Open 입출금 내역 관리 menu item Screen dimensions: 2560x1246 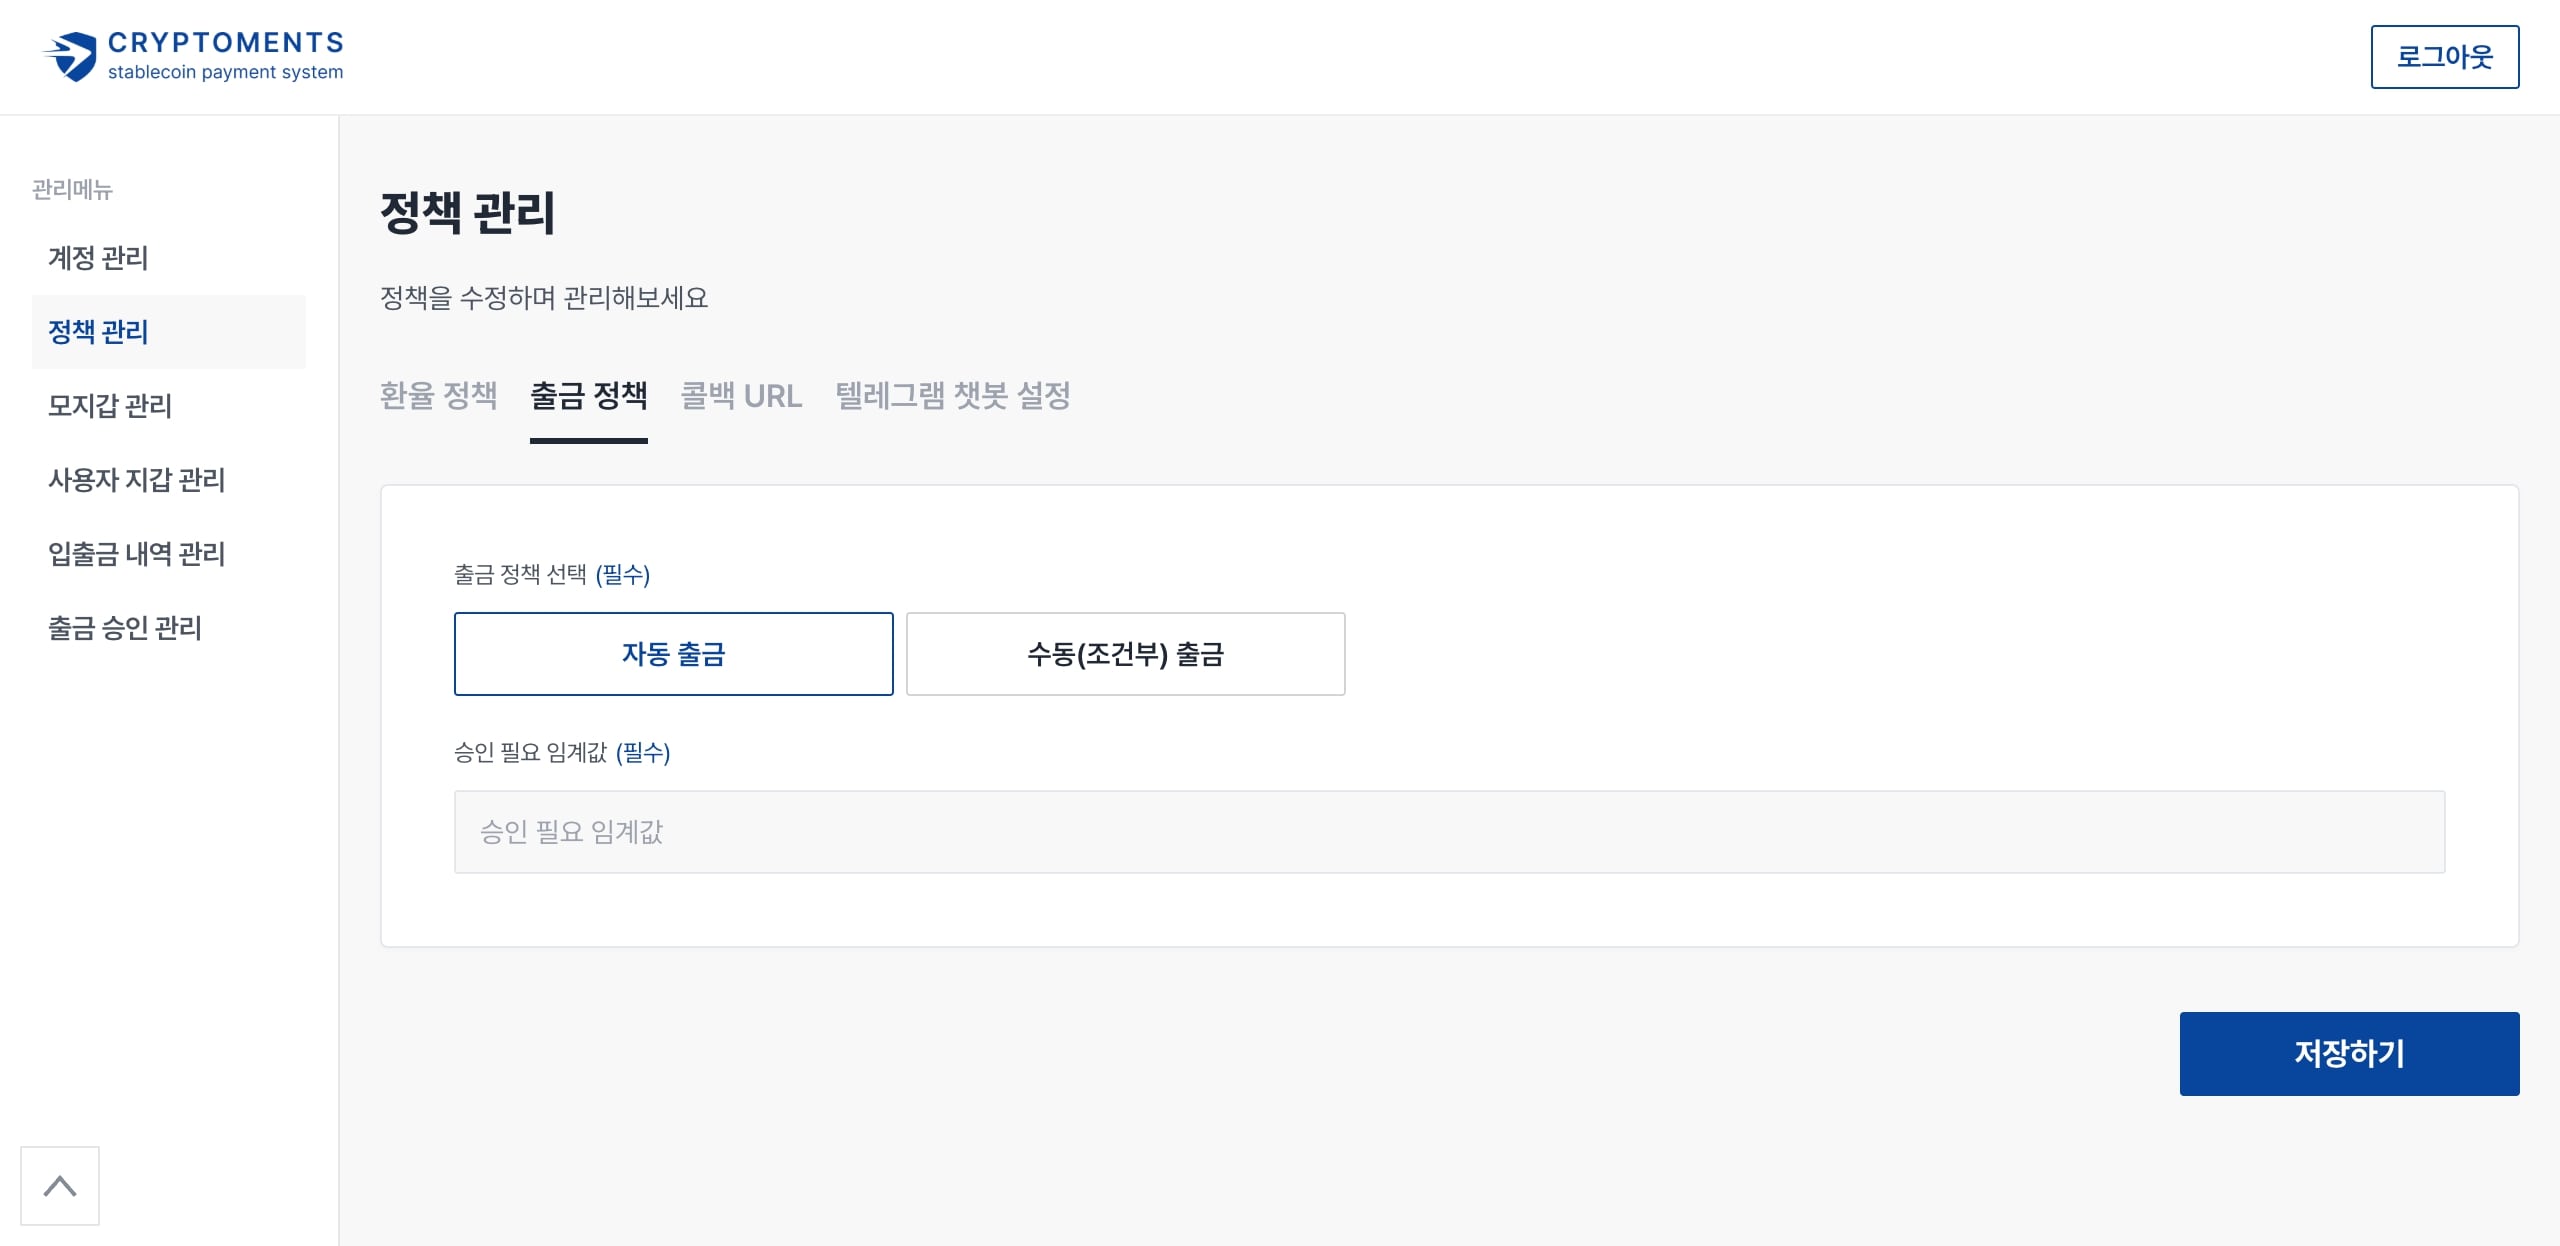136,554
